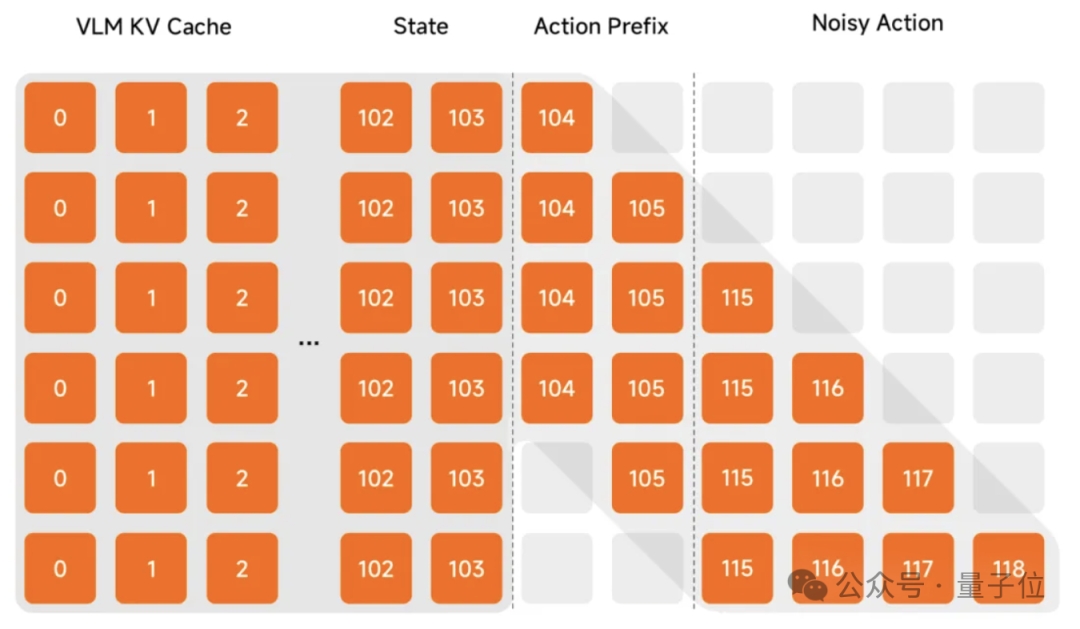Click the 104 tile in the top row
This screenshot has height=629, width=1080.
click(x=556, y=118)
